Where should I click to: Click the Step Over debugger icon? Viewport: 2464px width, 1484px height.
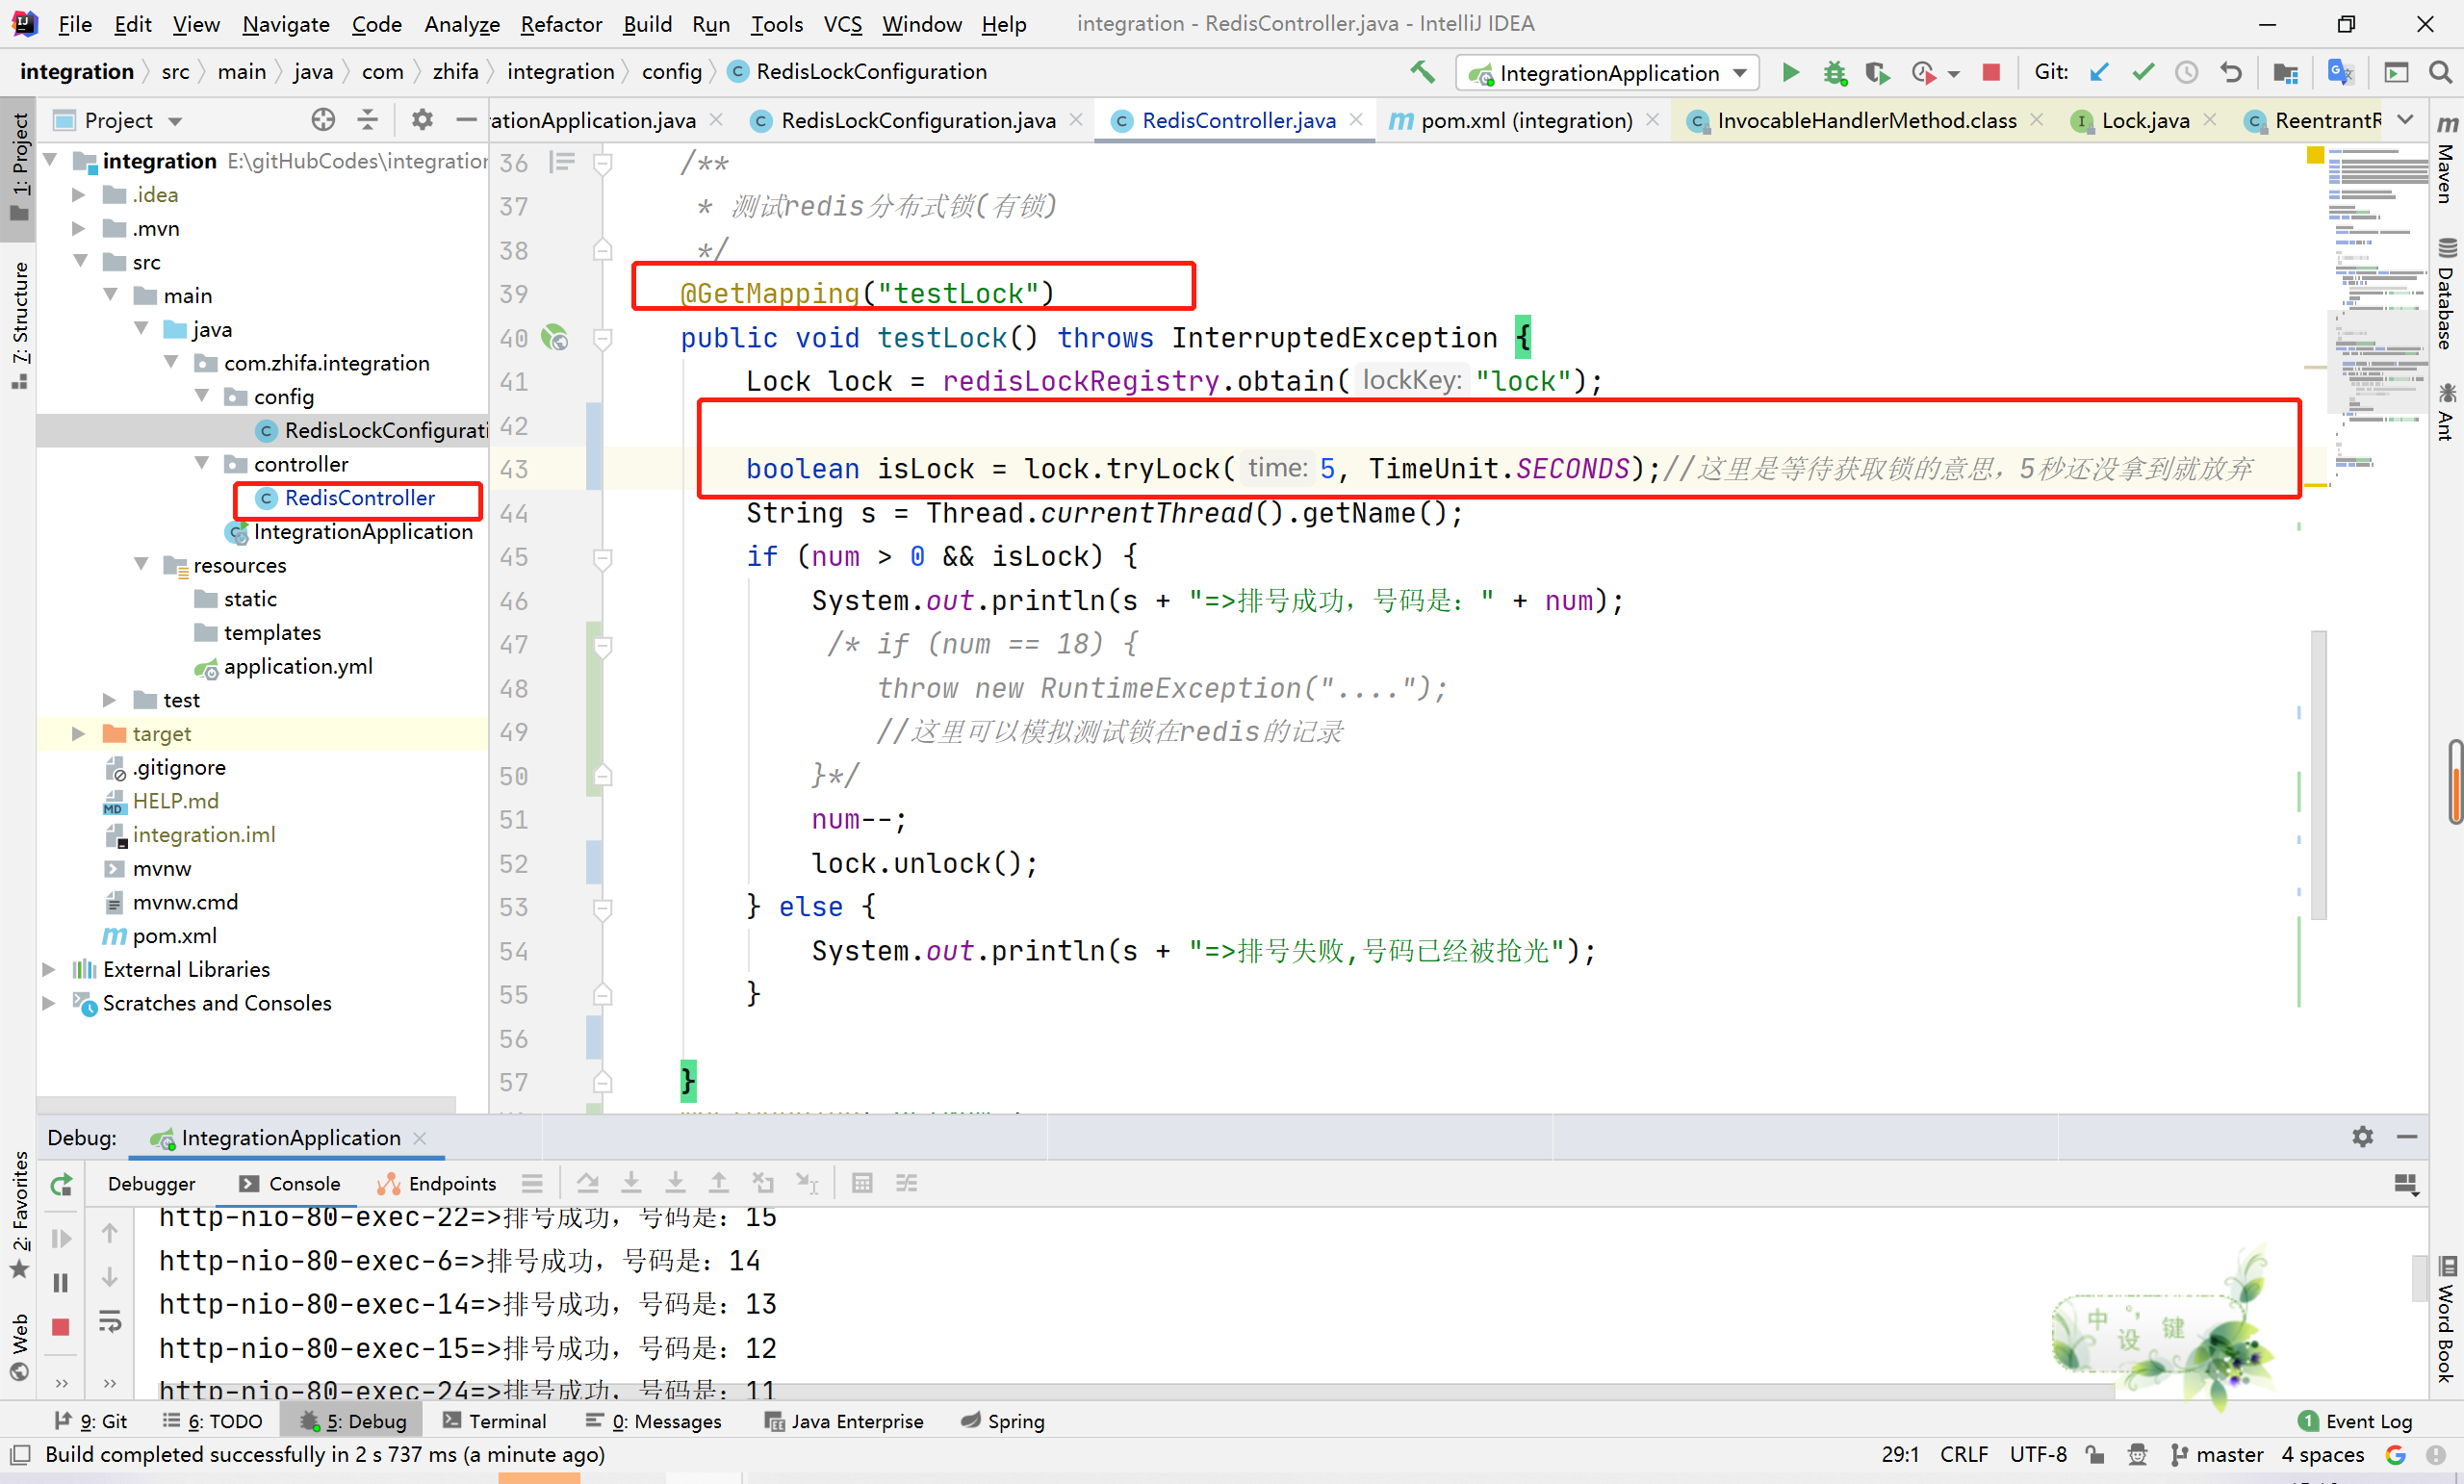pos(588,1184)
